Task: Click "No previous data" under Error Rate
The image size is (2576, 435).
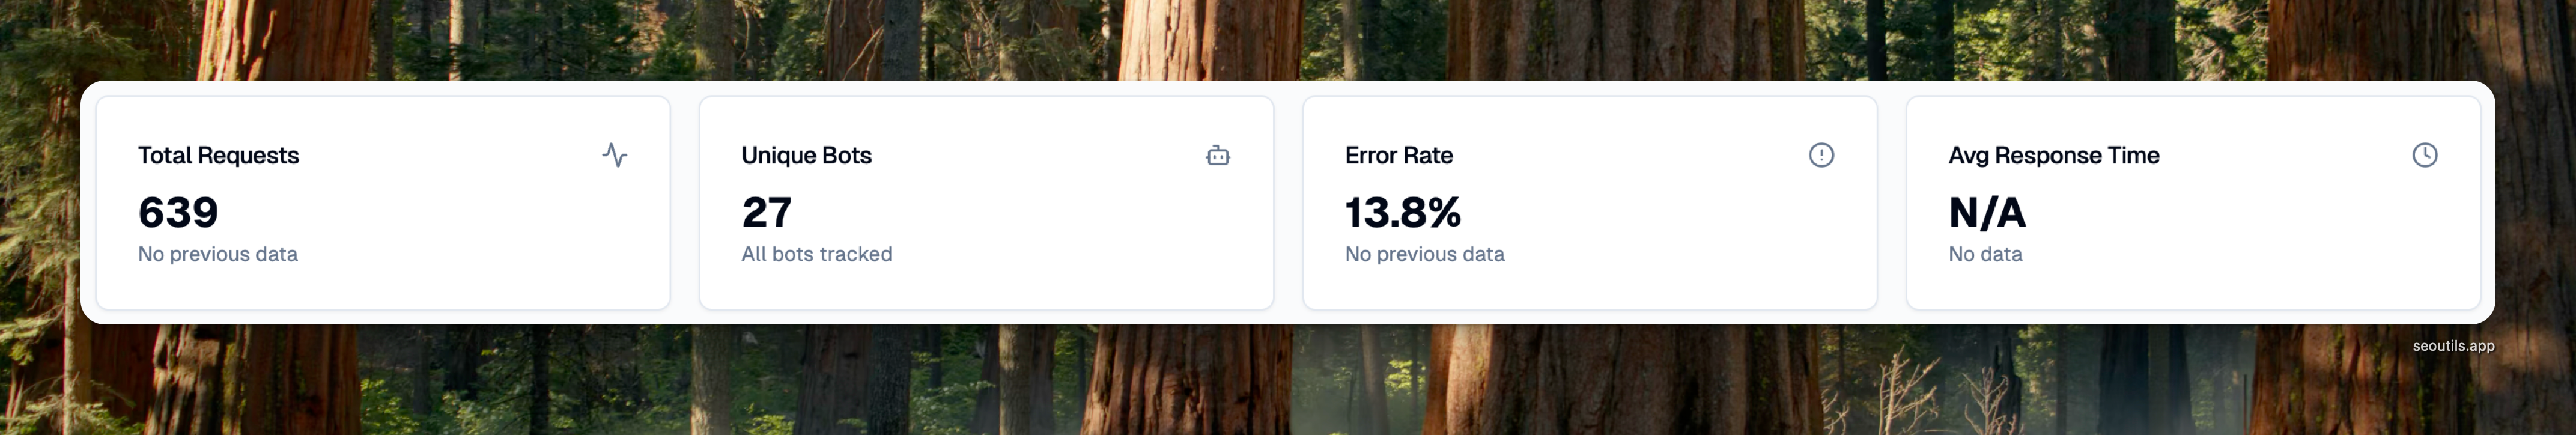Action: tap(1424, 254)
